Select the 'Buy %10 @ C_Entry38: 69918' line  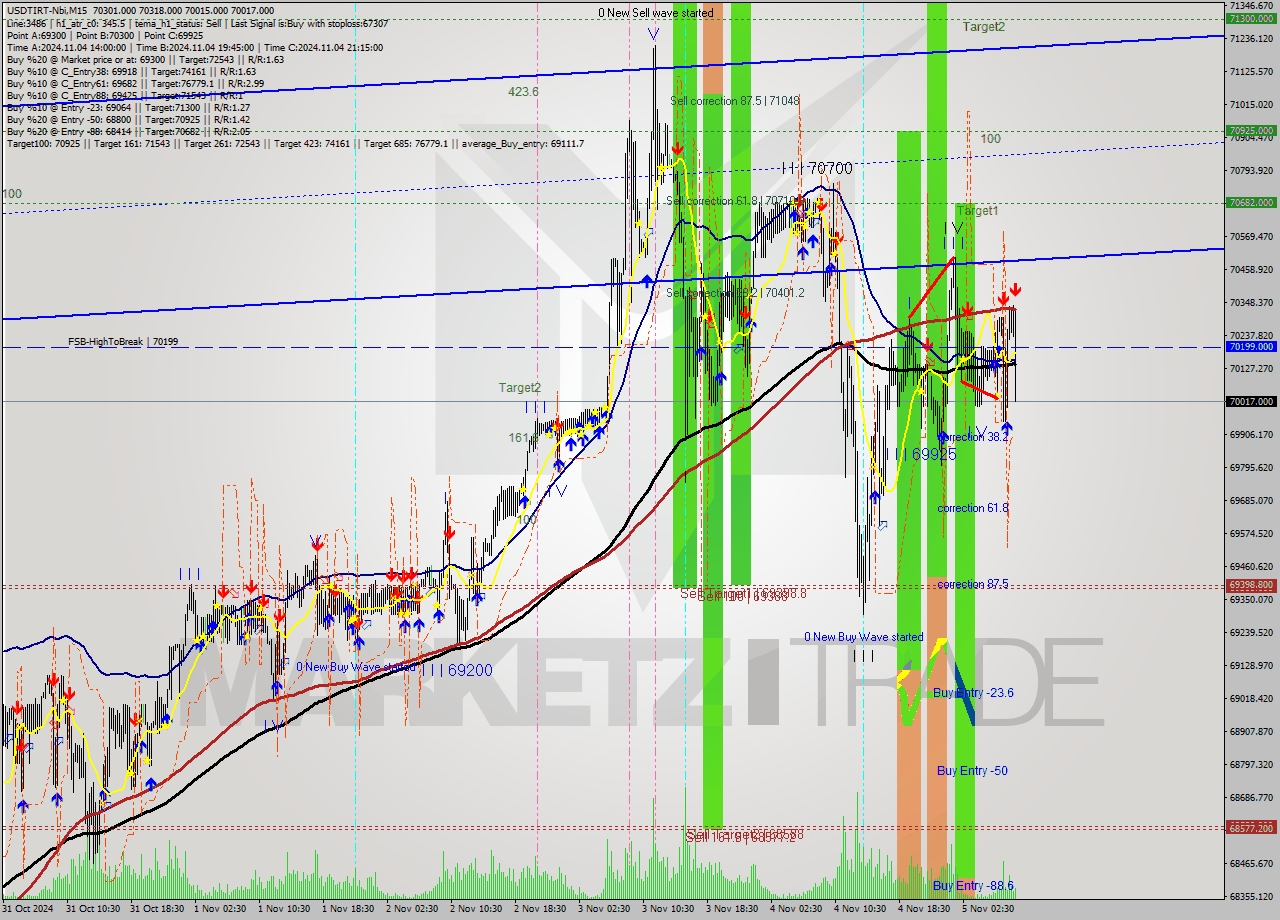tap(130, 71)
